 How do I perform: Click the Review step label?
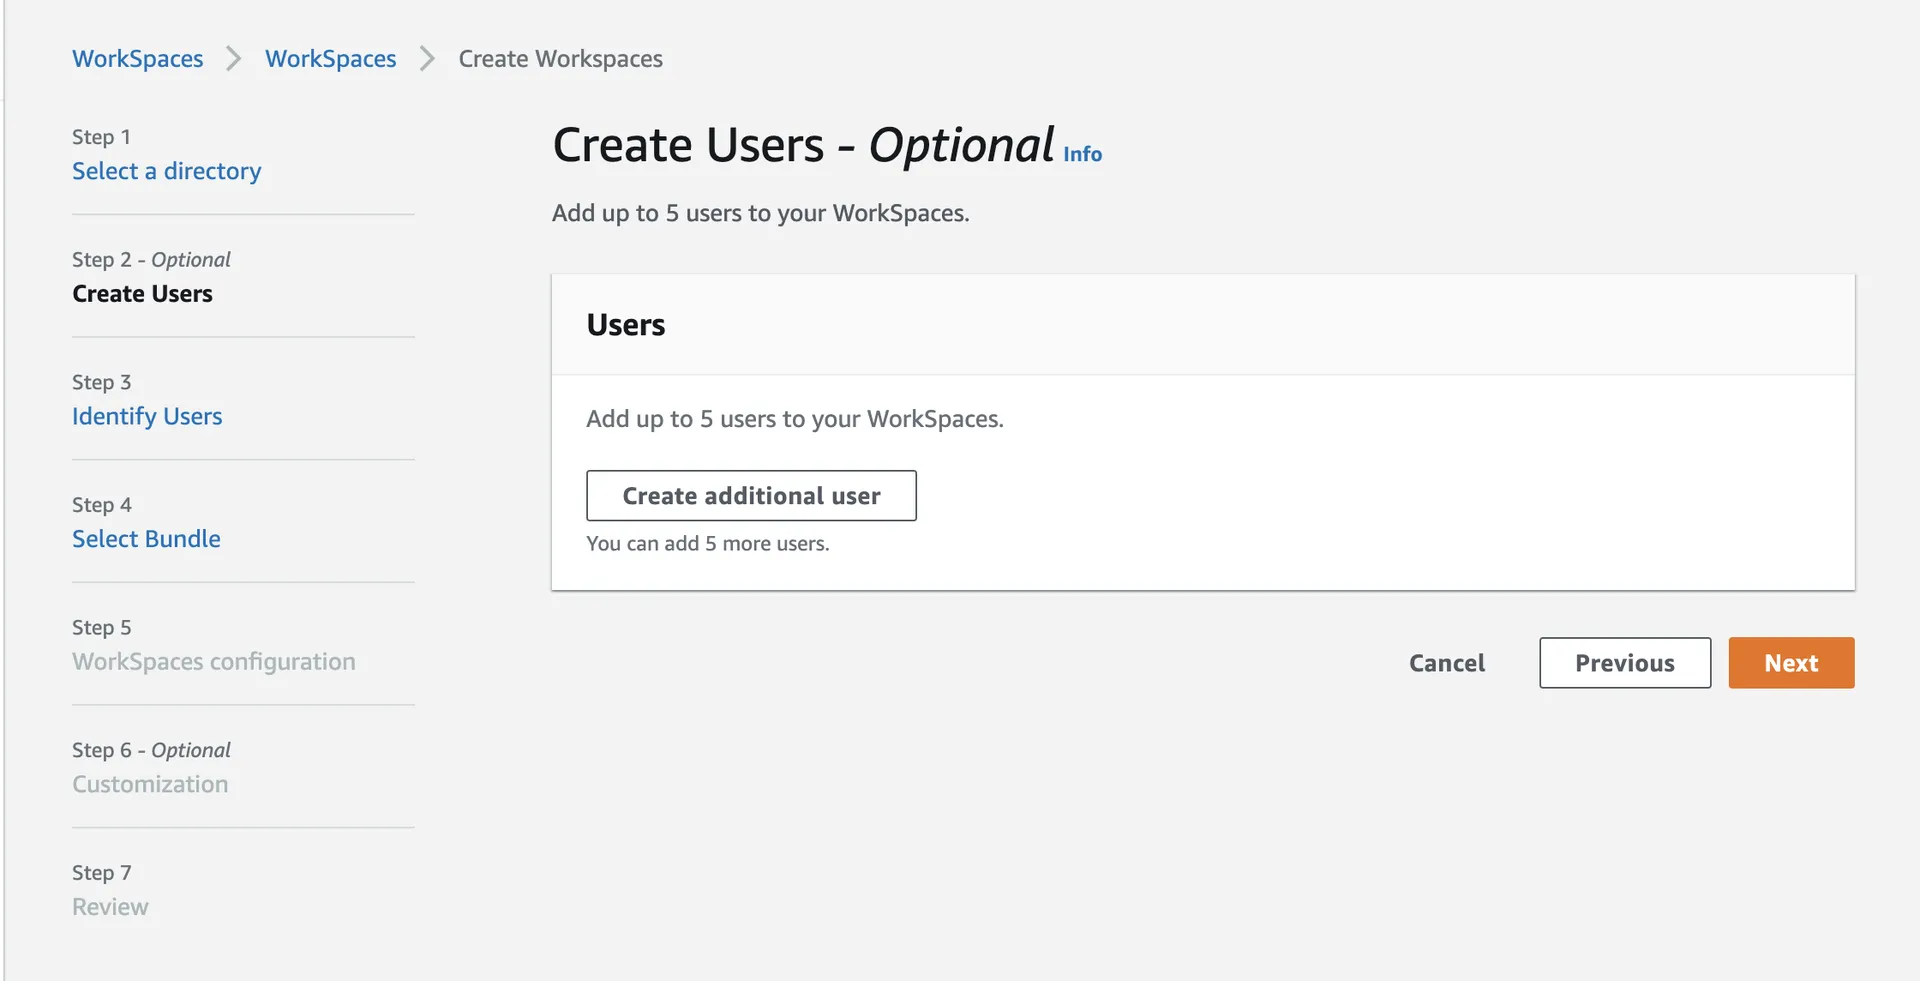[110, 907]
